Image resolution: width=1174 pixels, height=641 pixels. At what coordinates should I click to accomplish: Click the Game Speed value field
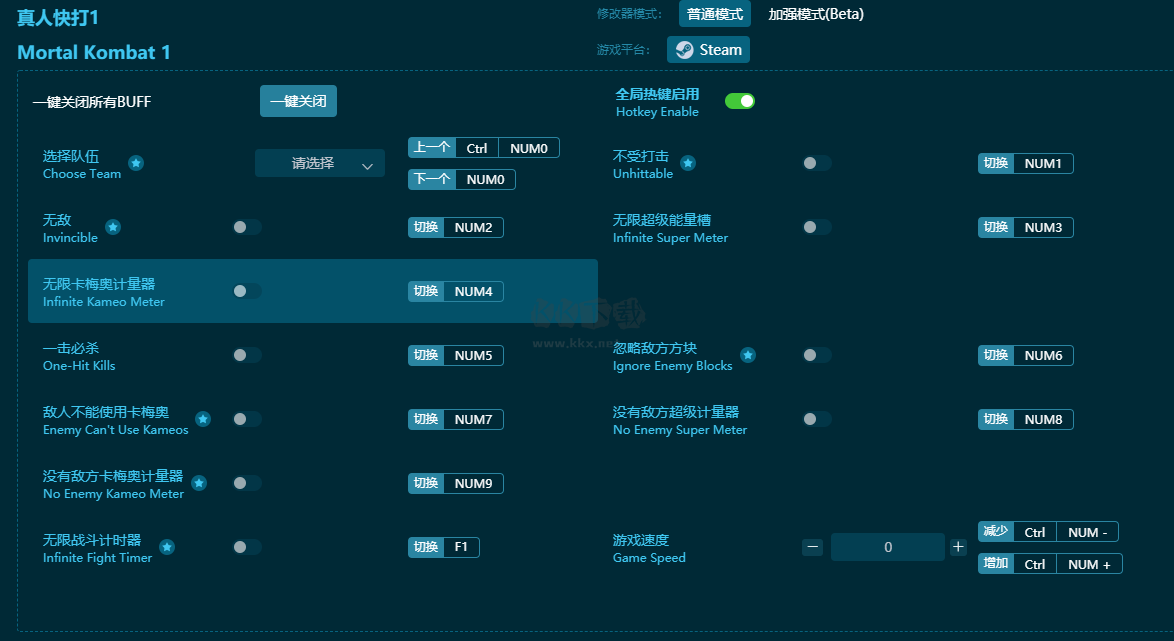887,547
